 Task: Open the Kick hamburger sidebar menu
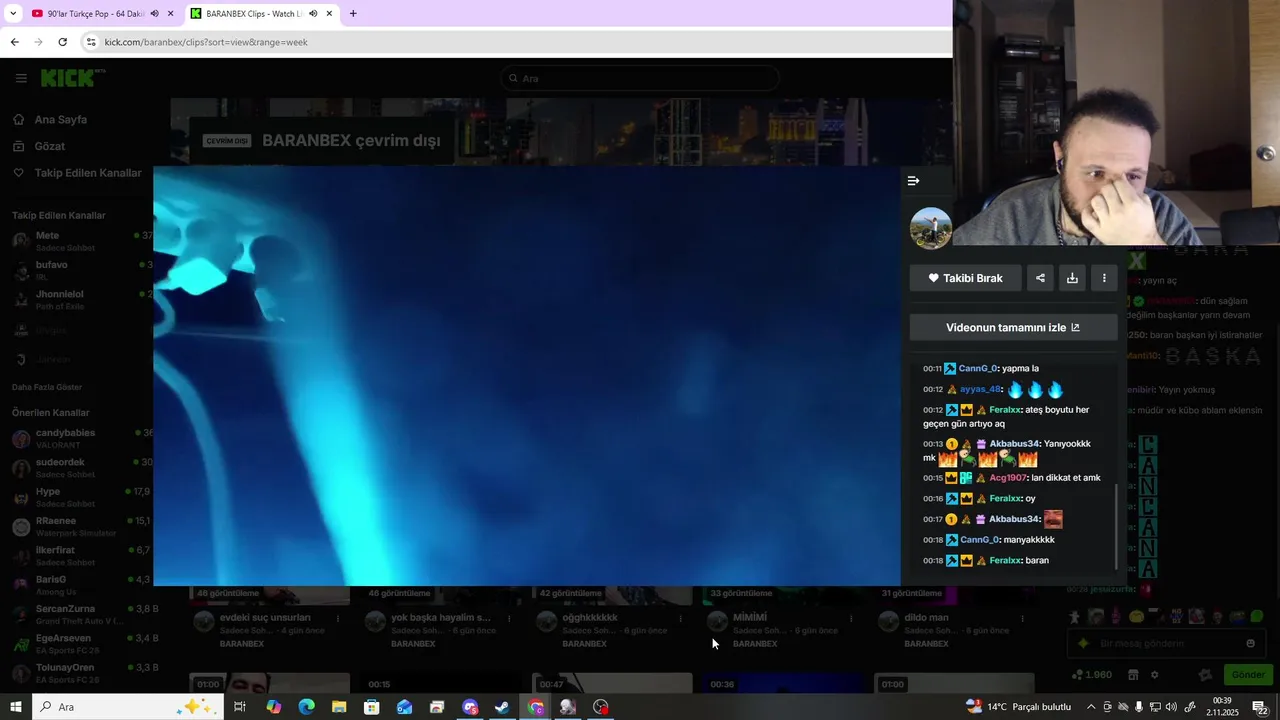[x=21, y=78]
